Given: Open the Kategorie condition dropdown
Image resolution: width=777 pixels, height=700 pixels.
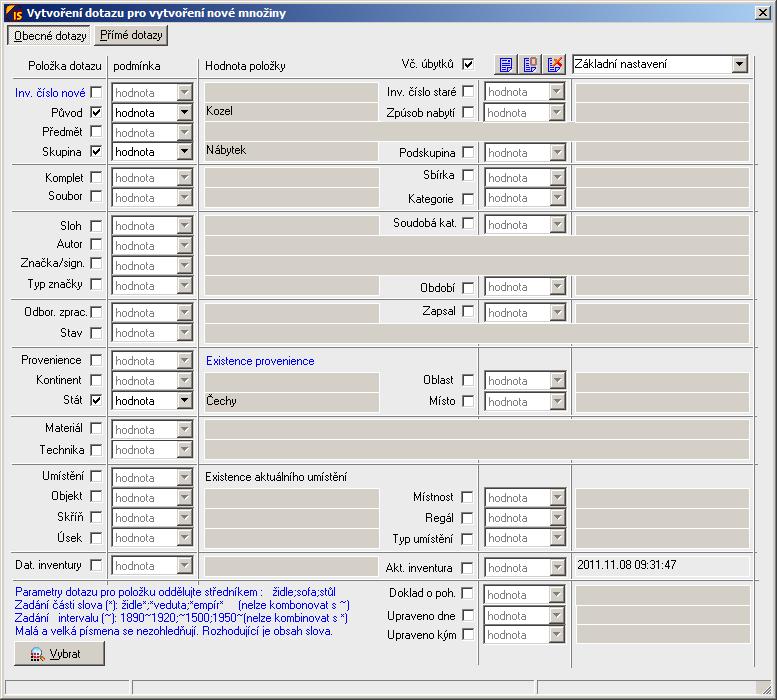Looking at the screenshot, I should 557,198.
